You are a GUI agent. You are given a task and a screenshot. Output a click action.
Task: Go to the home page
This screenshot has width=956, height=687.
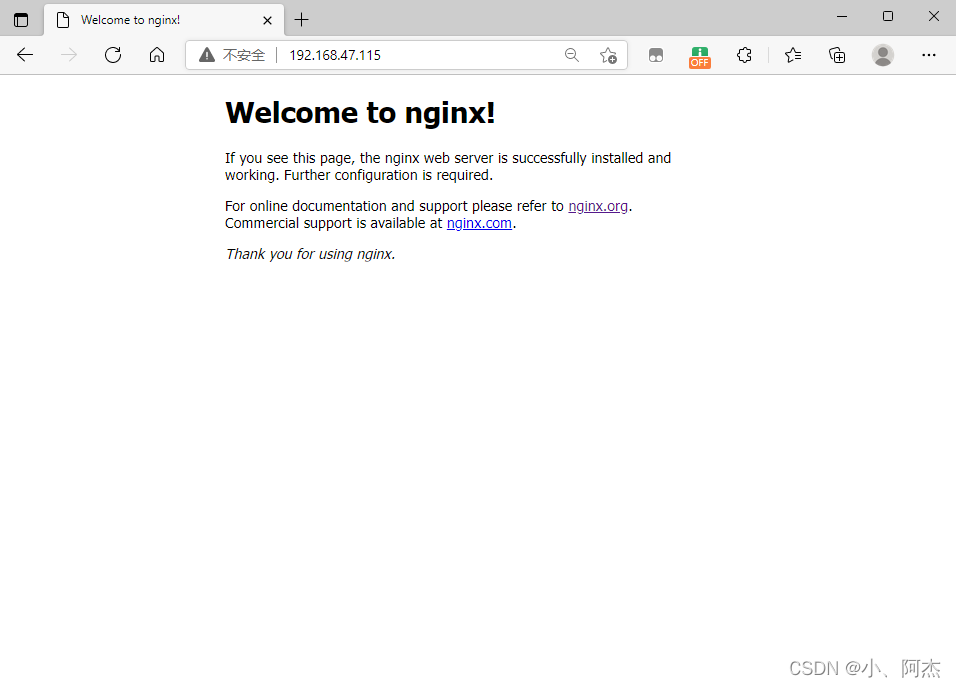tap(157, 55)
